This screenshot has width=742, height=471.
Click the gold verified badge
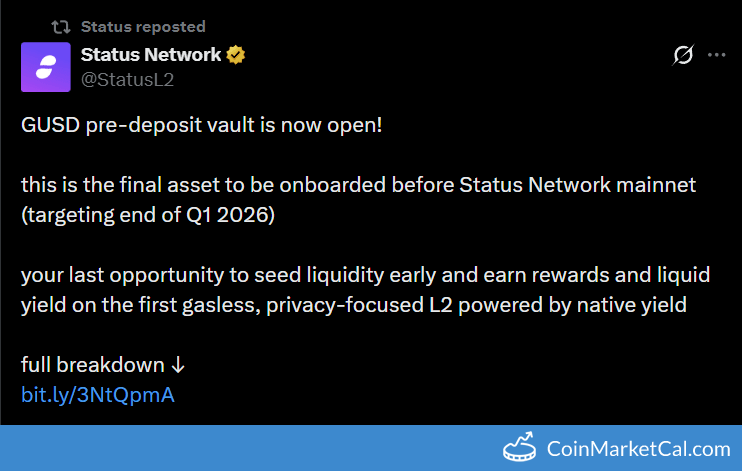point(236,55)
